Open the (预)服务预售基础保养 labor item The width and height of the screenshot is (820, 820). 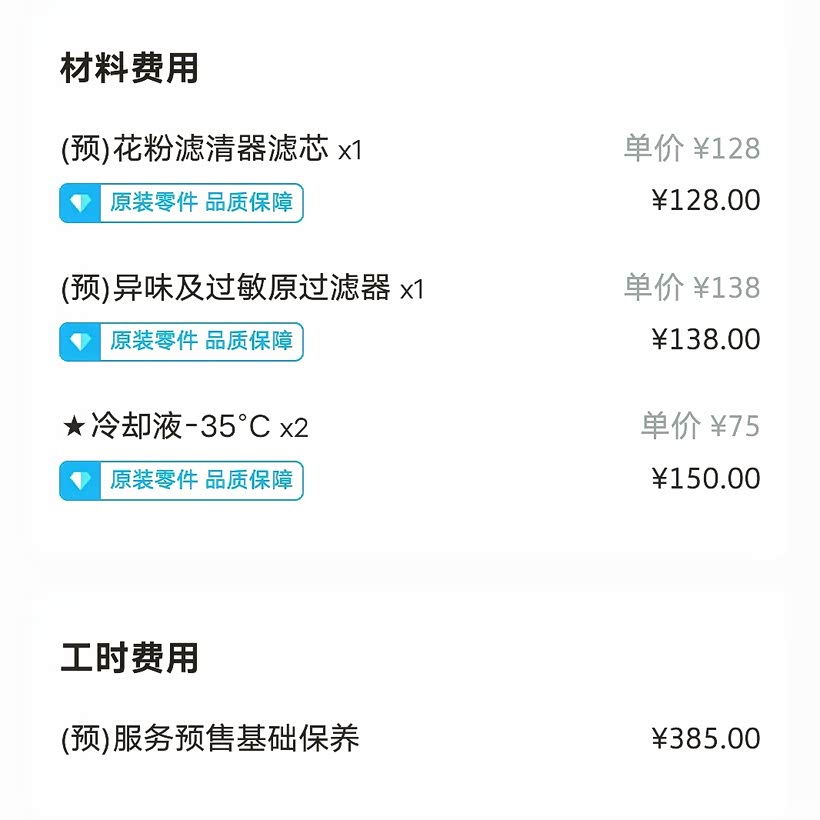pos(210,739)
